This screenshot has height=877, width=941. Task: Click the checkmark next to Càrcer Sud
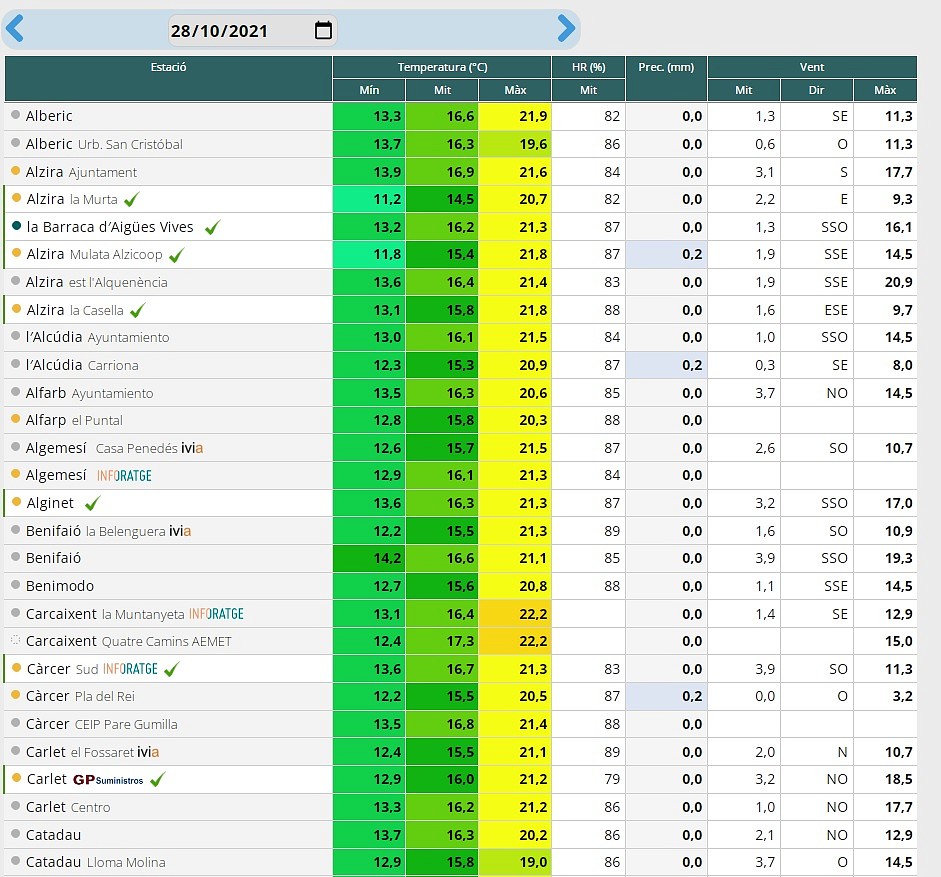point(172,669)
